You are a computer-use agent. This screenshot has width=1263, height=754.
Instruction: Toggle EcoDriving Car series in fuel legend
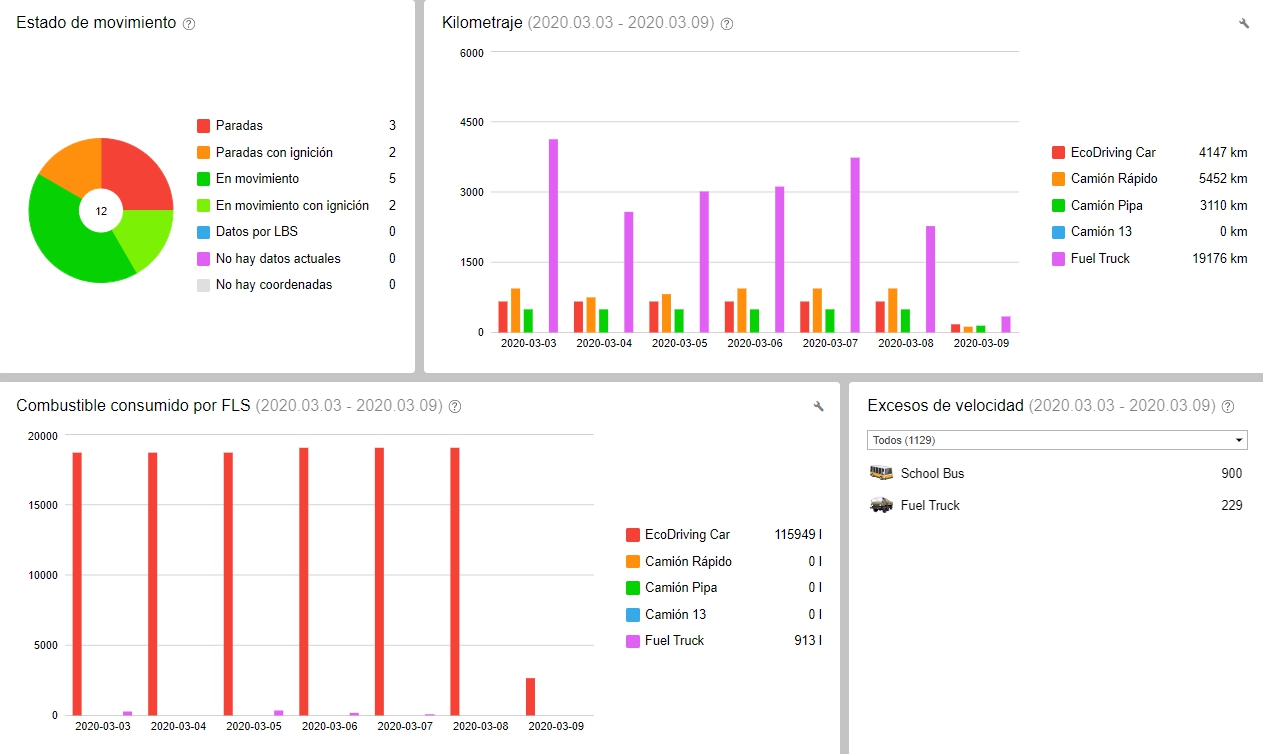pyautogui.click(x=687, y=535)
